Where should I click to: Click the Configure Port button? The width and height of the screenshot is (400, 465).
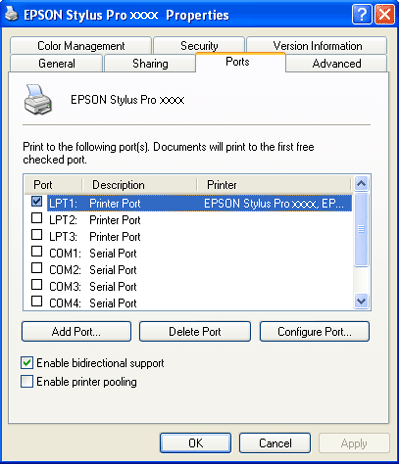click(315, 332)
